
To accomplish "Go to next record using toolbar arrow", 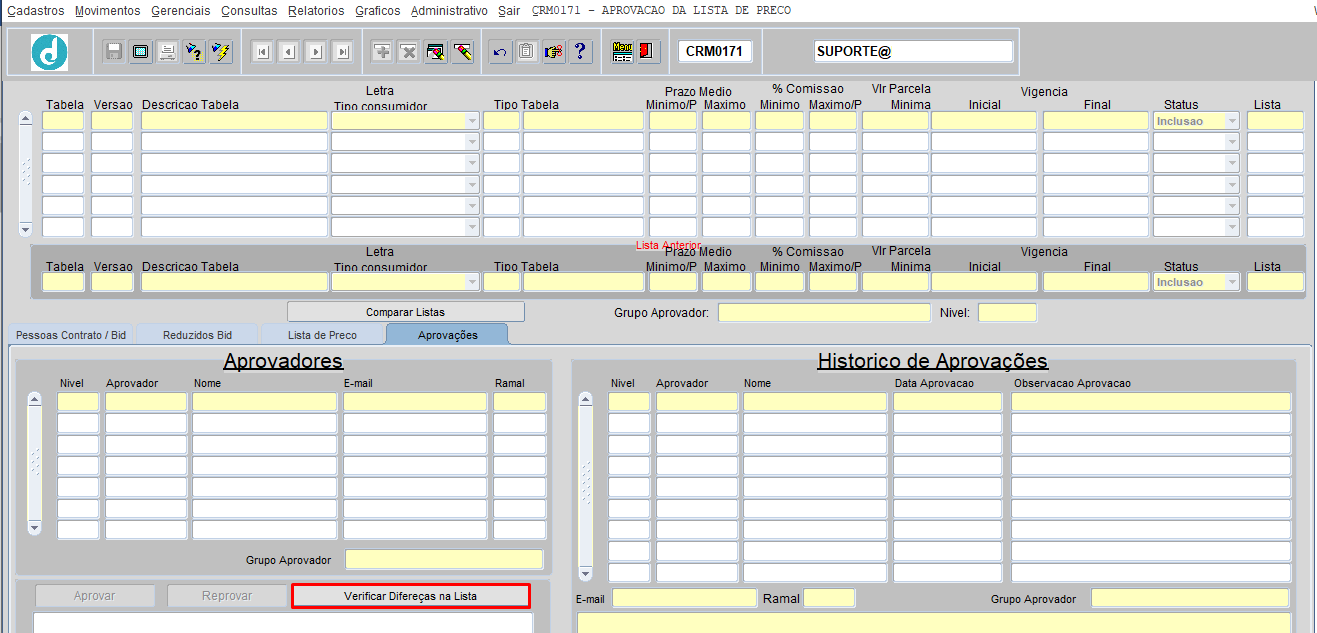I will [x=316, y=52].
